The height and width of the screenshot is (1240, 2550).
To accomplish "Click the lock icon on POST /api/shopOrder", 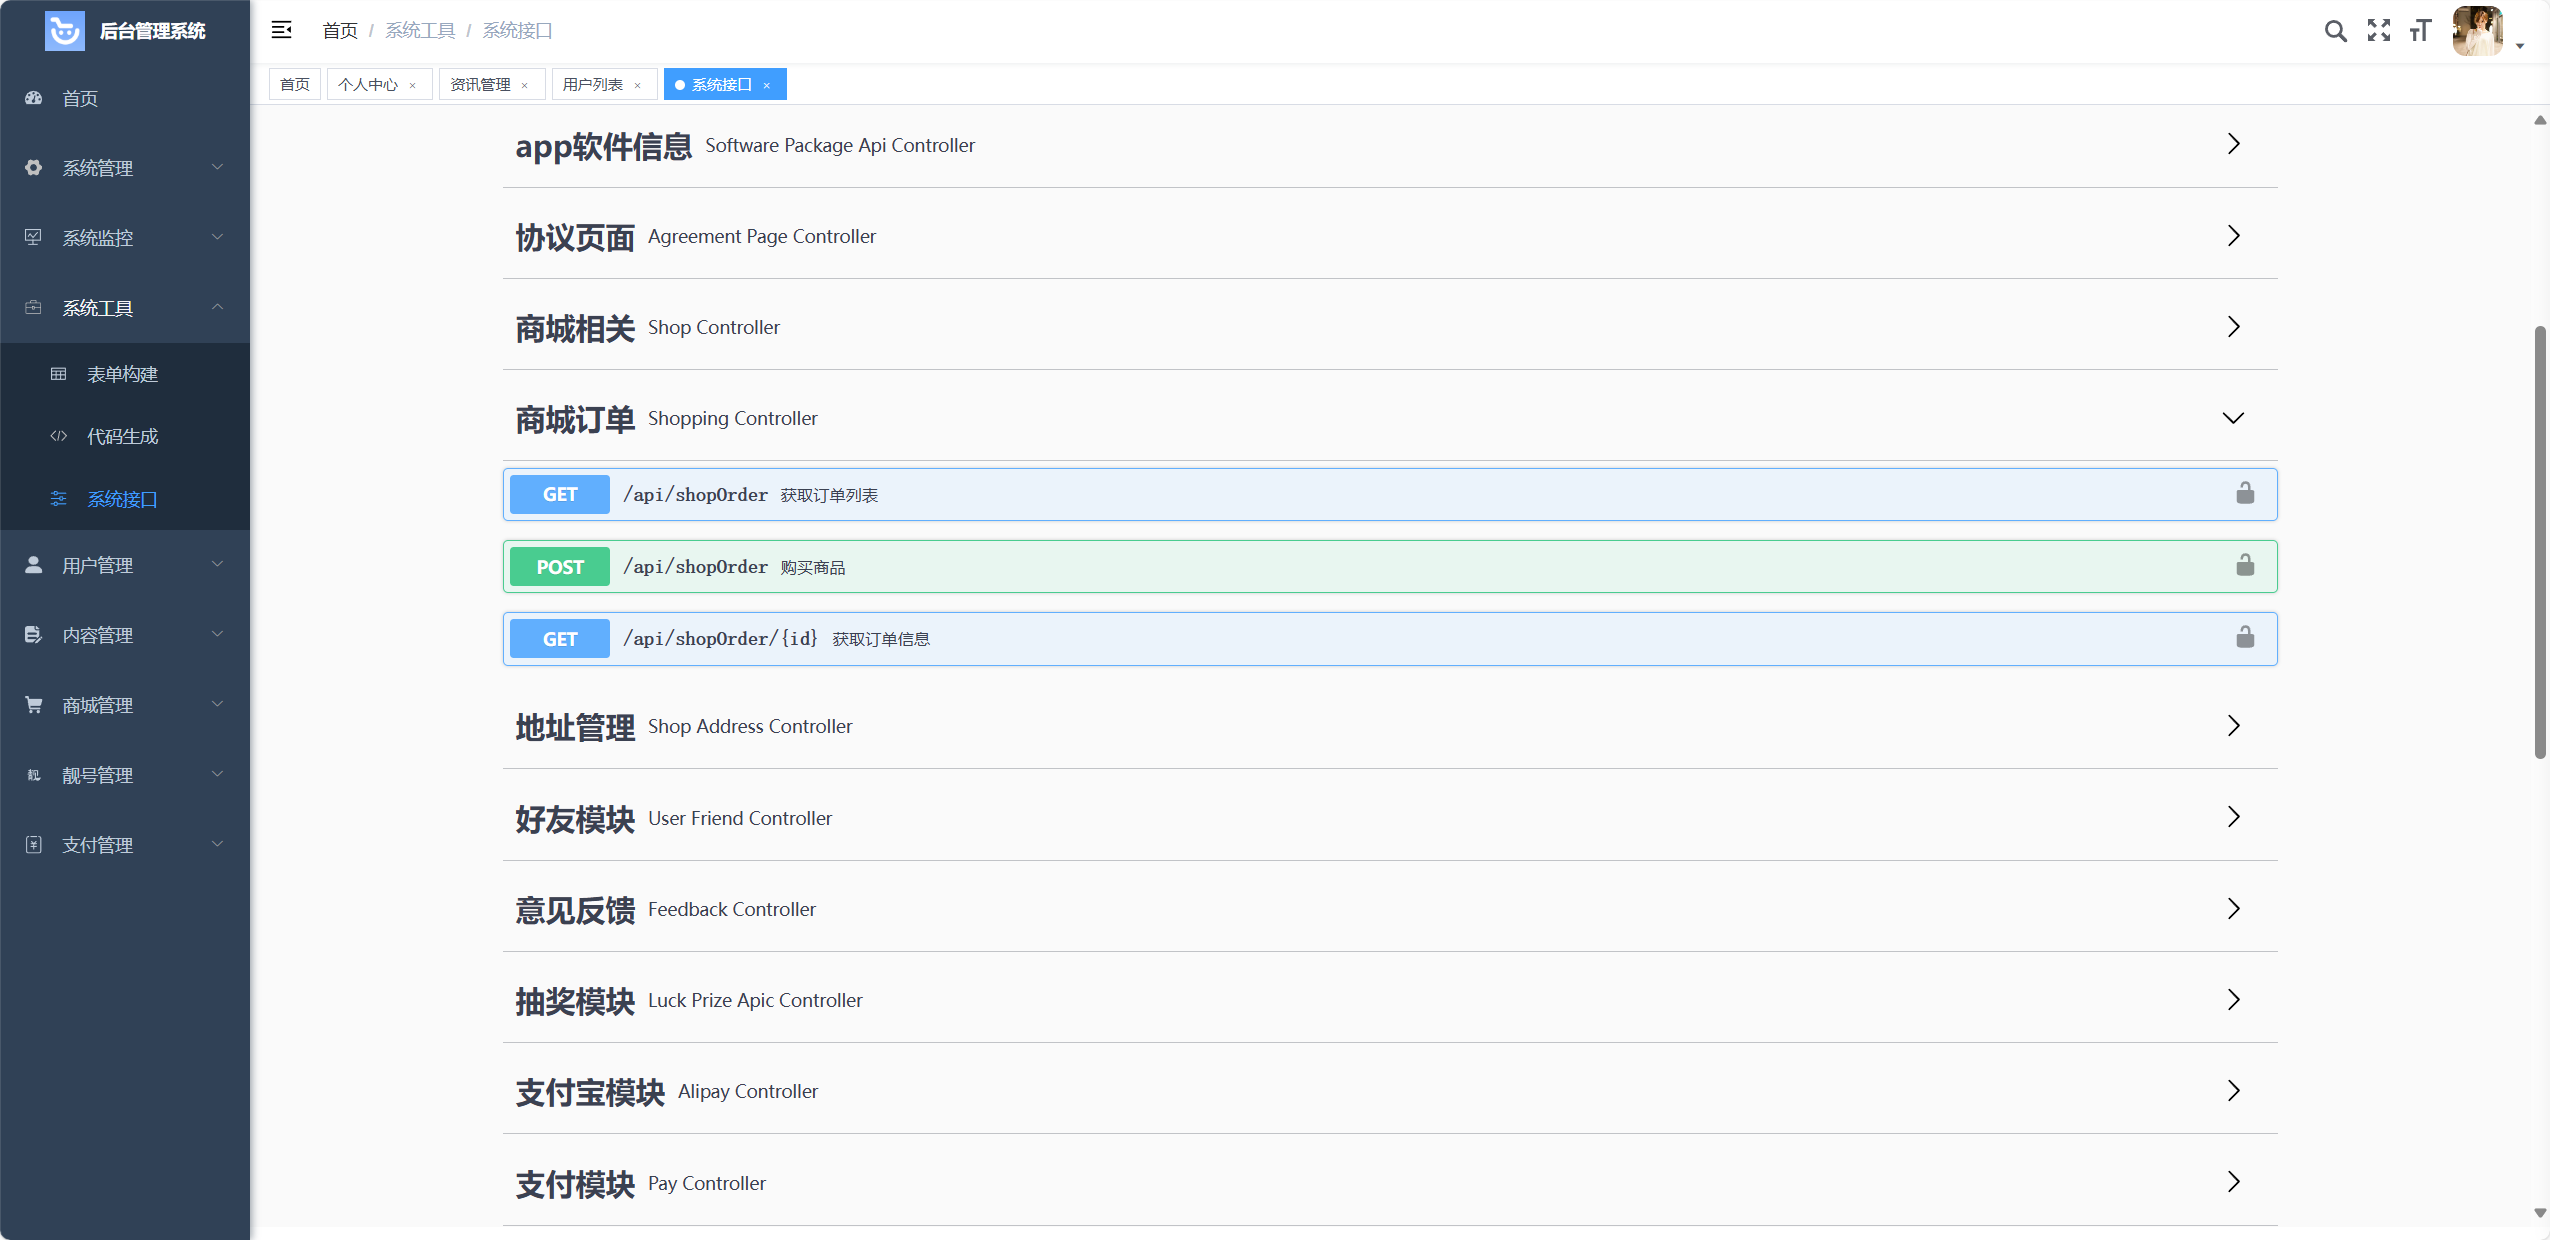I will [2245, 566].
